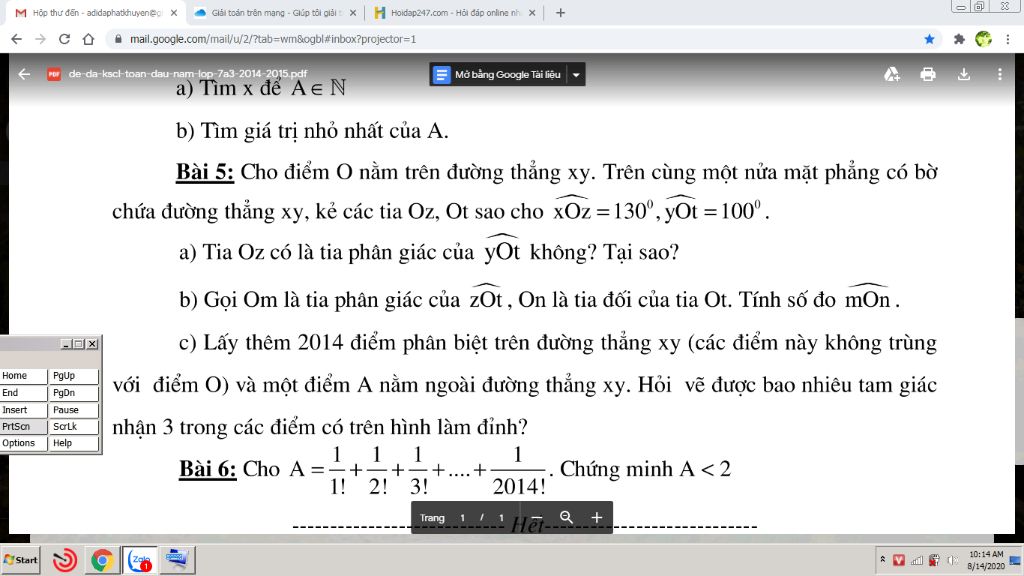Click Help on on-screen keyboard
This screenshot has height=576, width=1024.
(74, 443)
